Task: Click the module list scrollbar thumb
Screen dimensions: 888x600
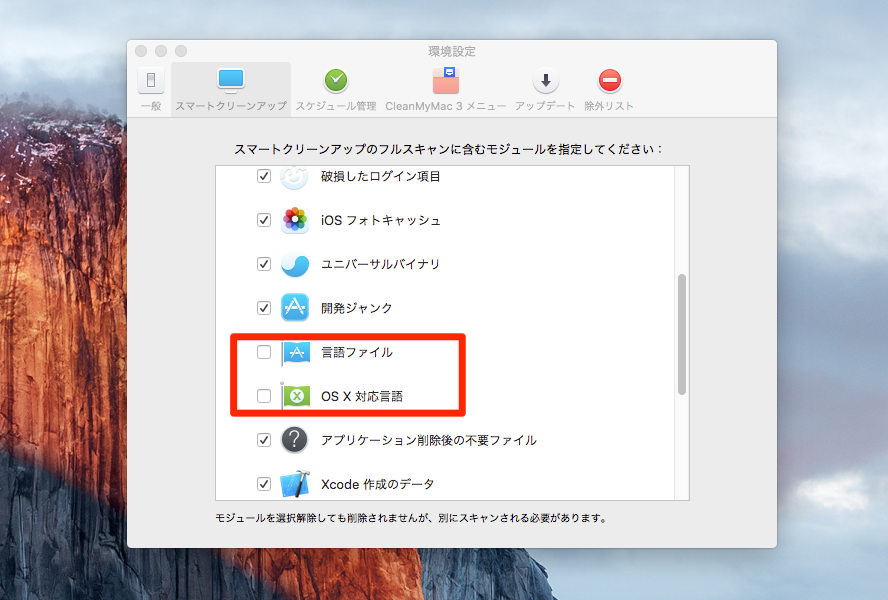Action: (682, 334)
